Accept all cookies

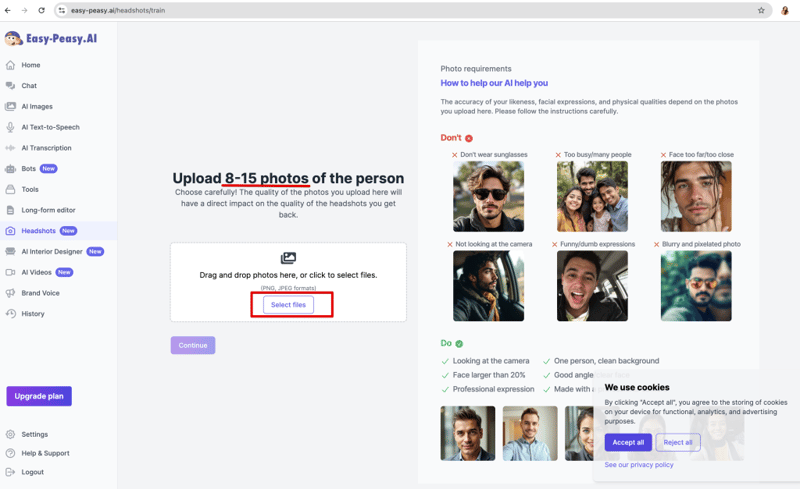[628, 442]
